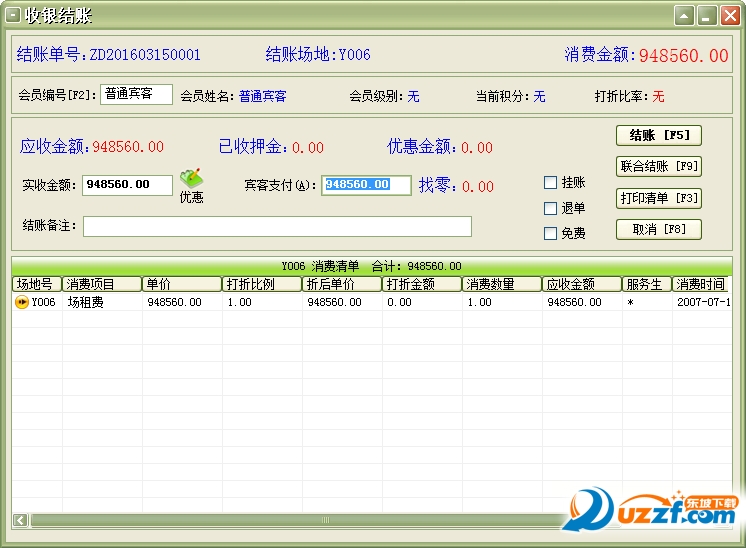
Task: Click the 会员姓名 普通宾客 value
Action: coord(263,96)
